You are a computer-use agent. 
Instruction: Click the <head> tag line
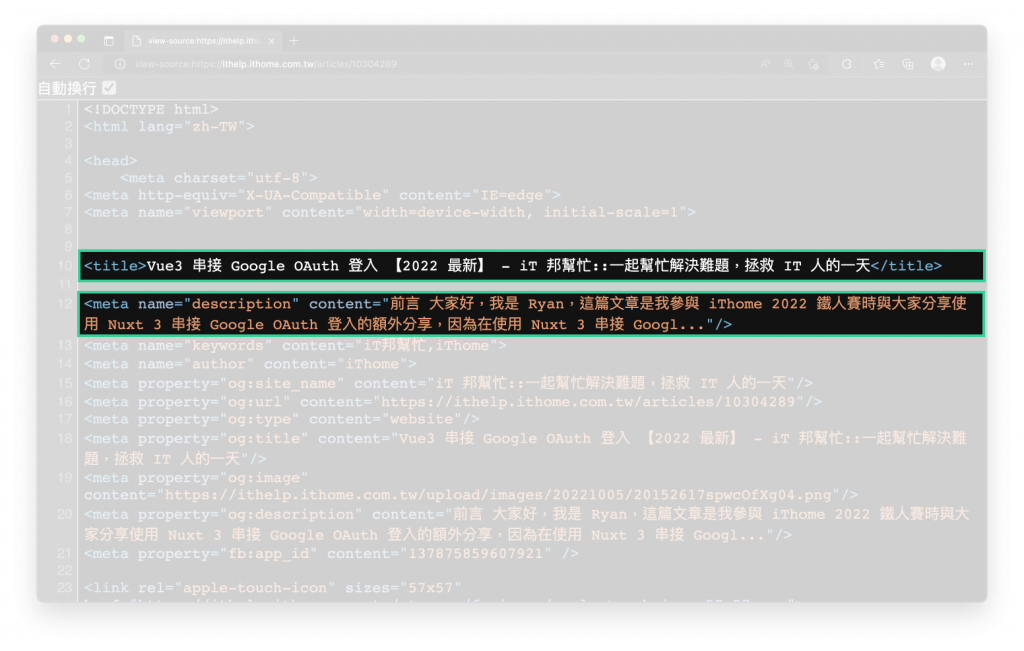[x=110, y=161]
